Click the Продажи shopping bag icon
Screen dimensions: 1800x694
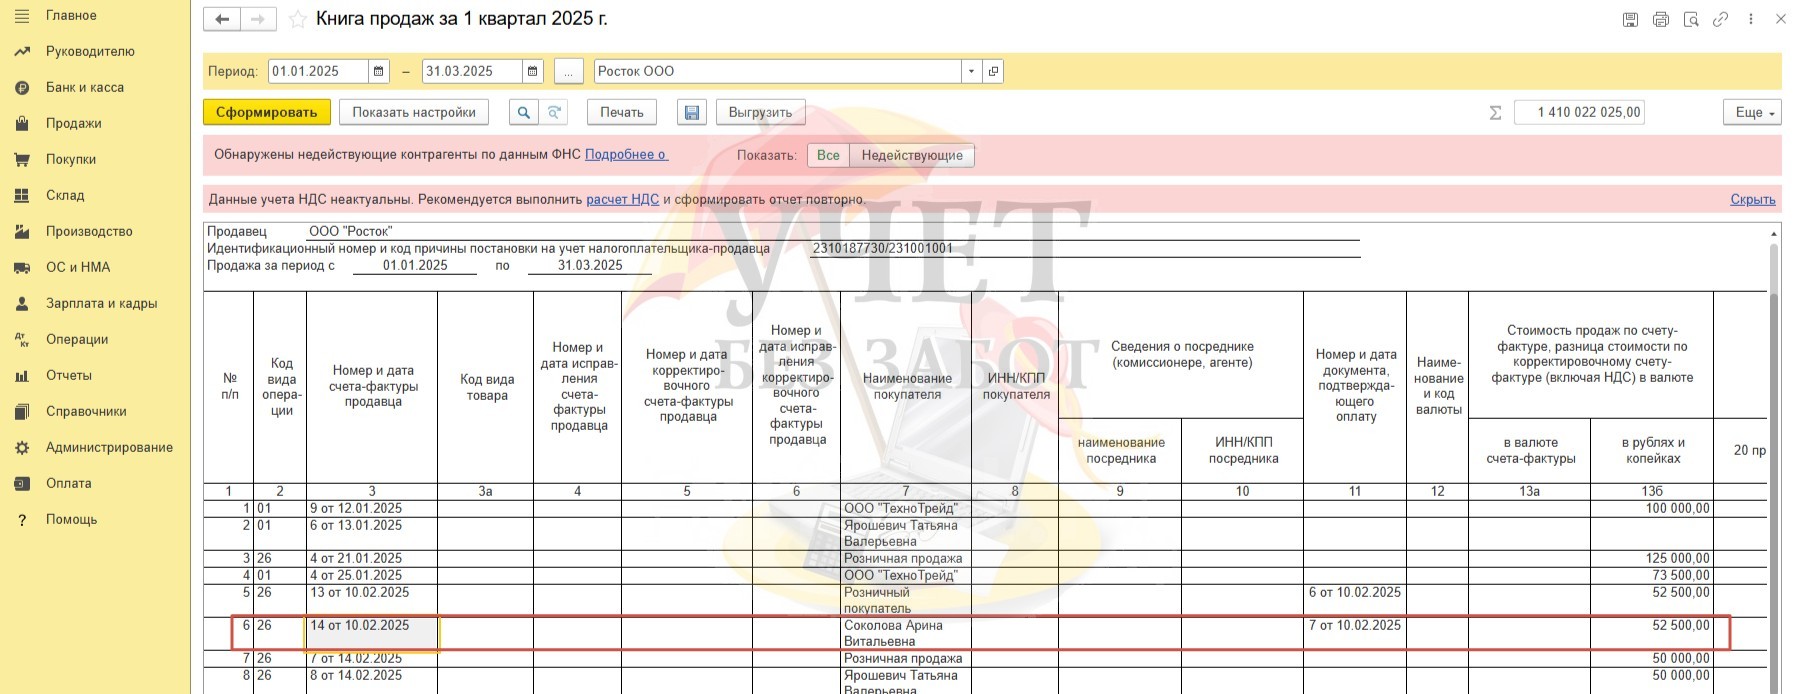[x=22, y=123]
